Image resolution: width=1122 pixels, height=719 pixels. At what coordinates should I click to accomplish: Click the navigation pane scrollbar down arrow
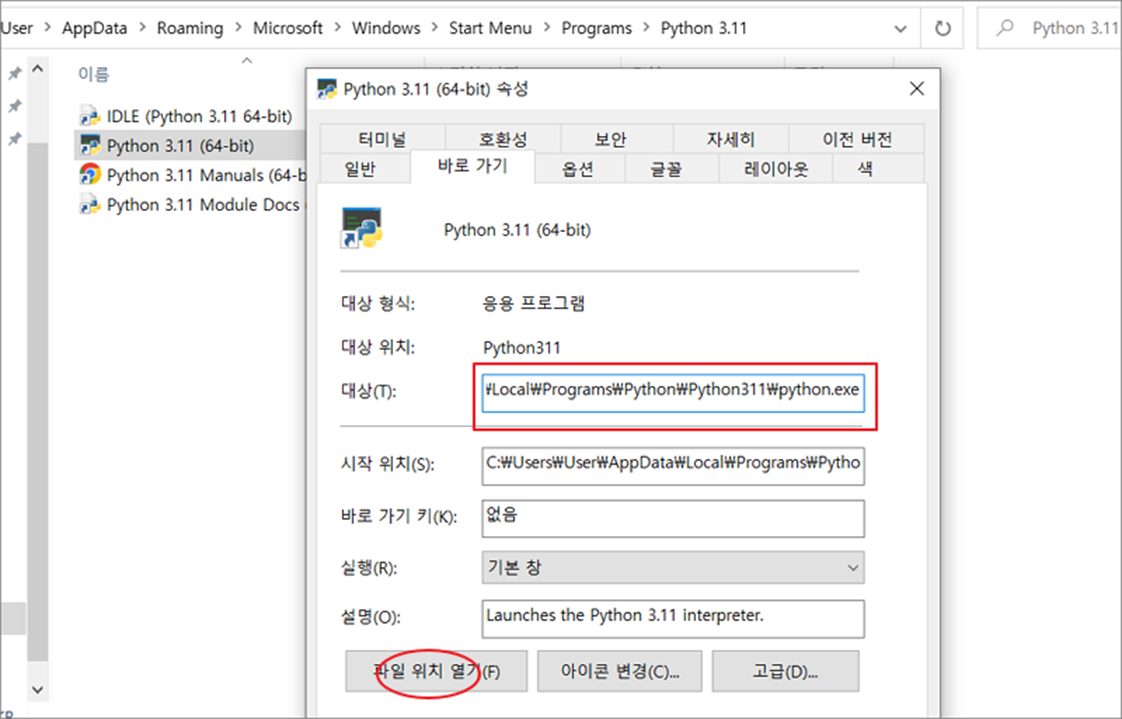pos(38,690)
